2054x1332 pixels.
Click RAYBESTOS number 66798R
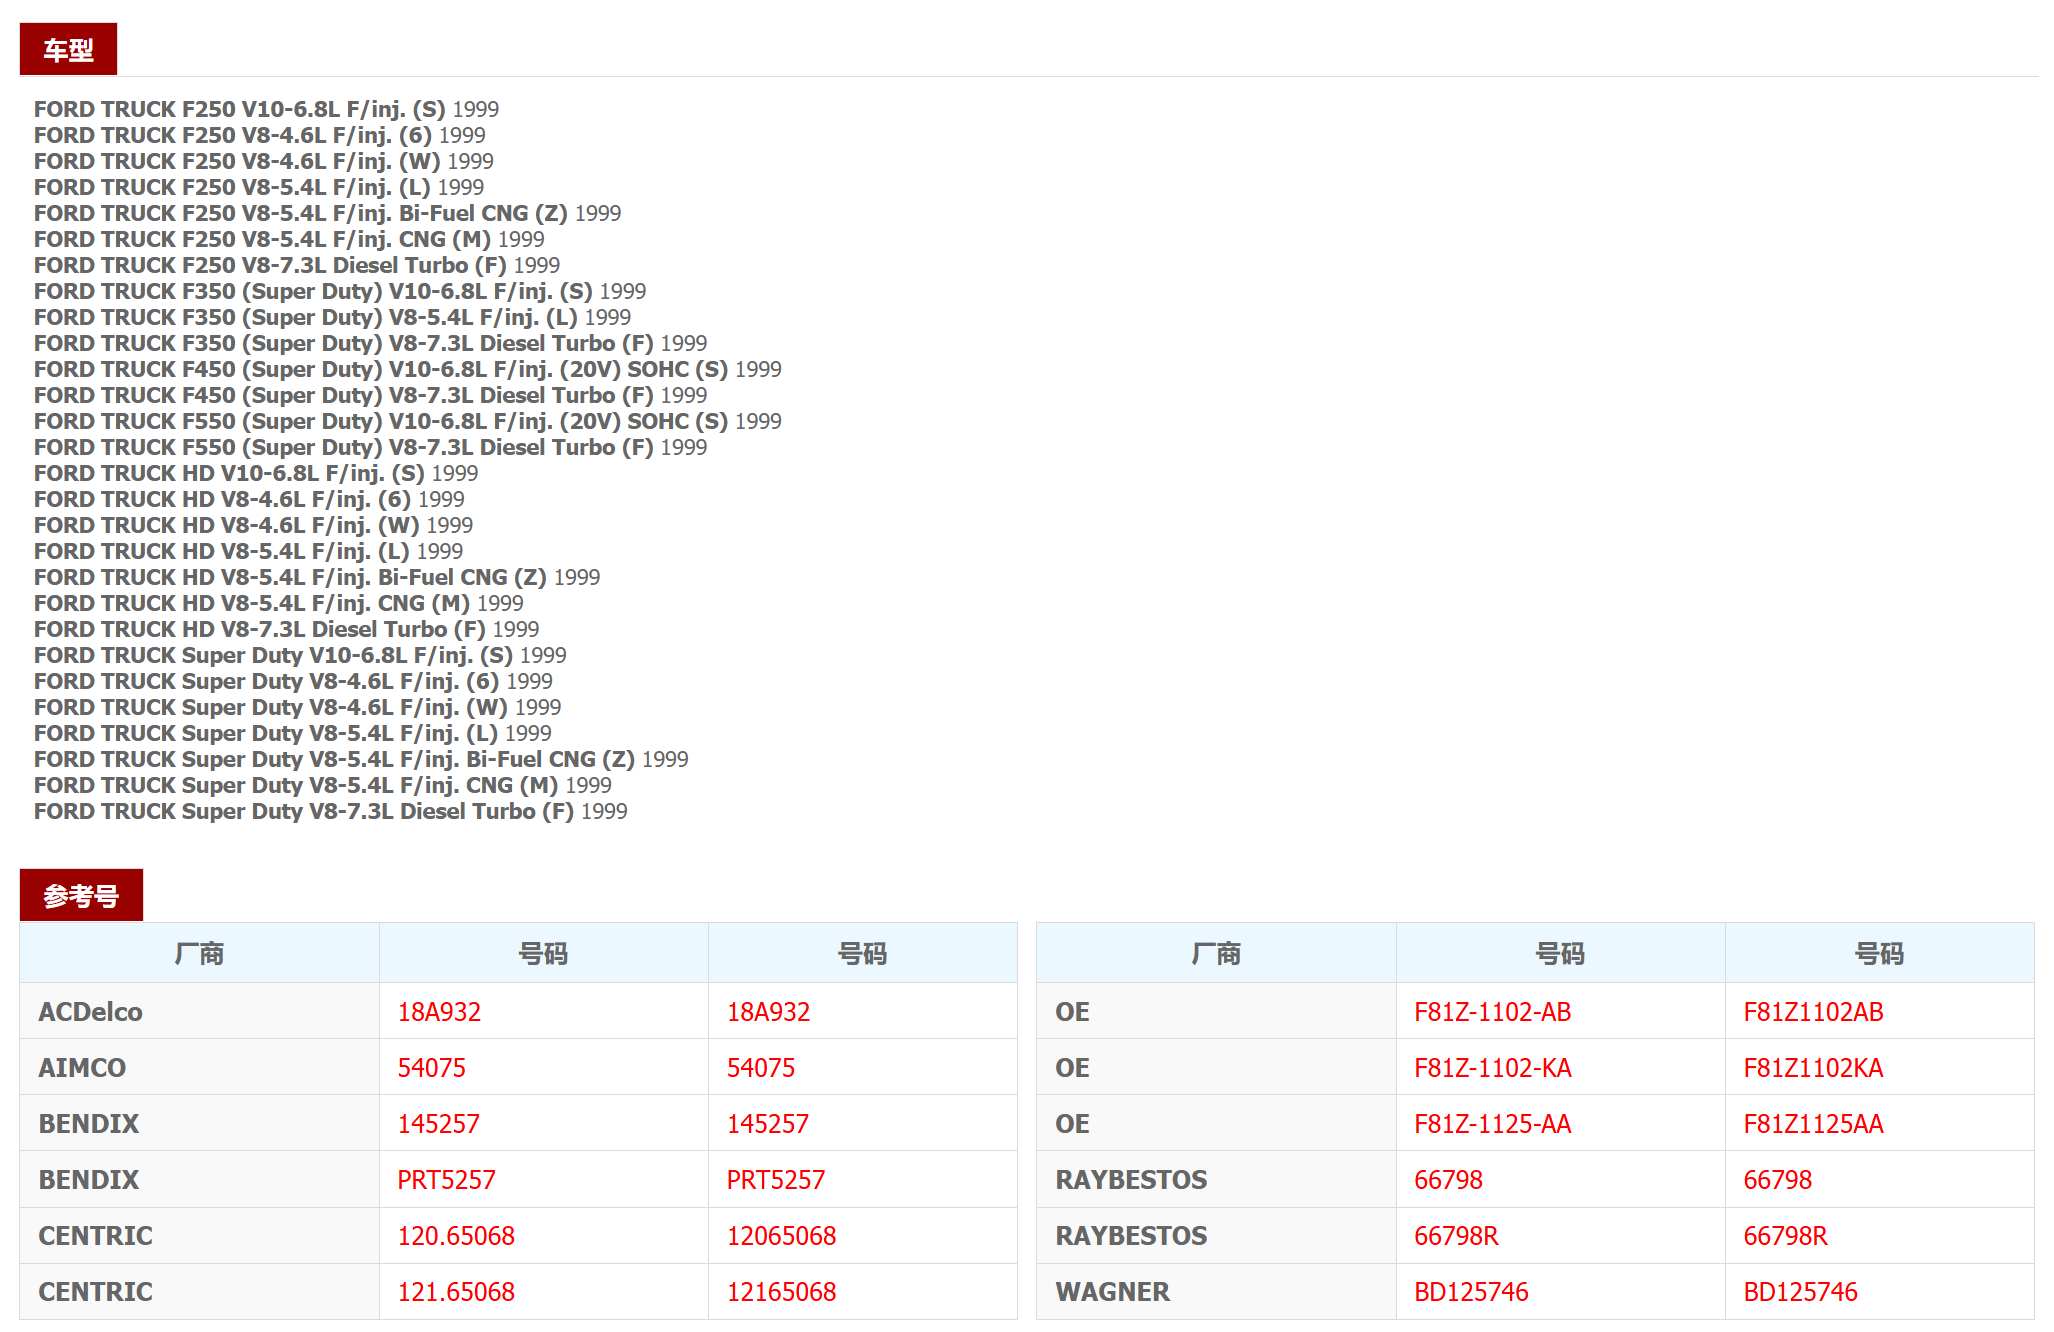pos(1456,1236)
